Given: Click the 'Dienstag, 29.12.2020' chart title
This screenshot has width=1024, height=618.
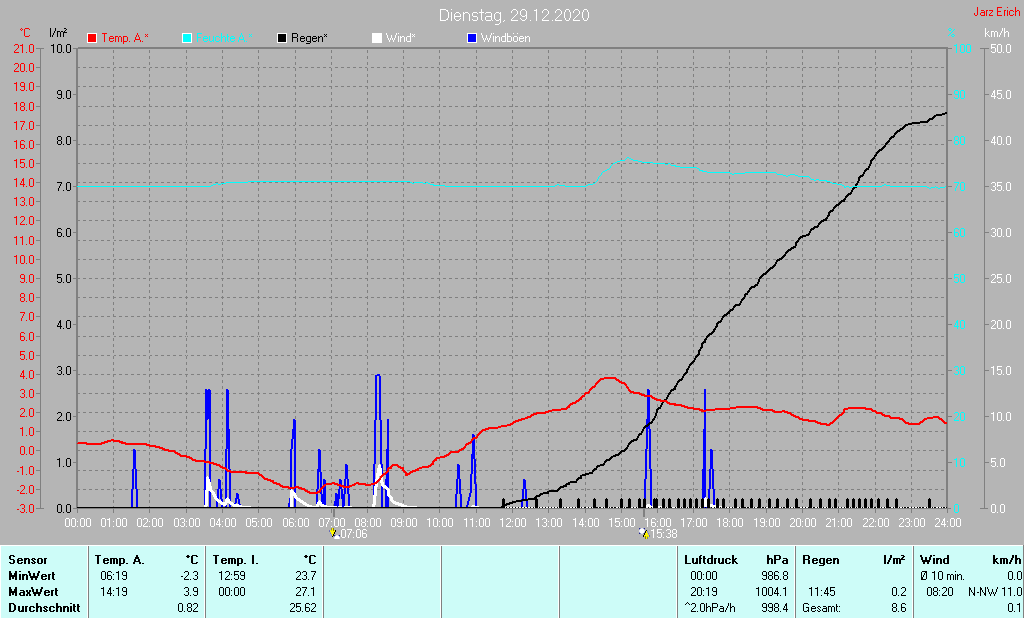Looking at the screenshot, I should point(514,15).
